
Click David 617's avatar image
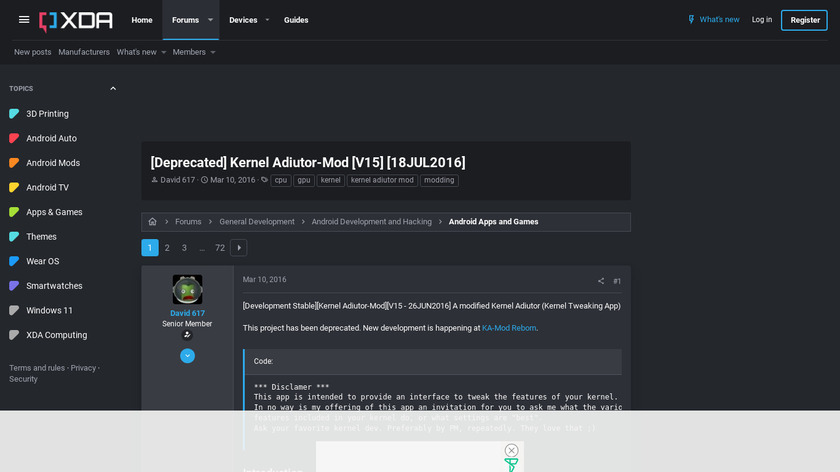(188, 289)
